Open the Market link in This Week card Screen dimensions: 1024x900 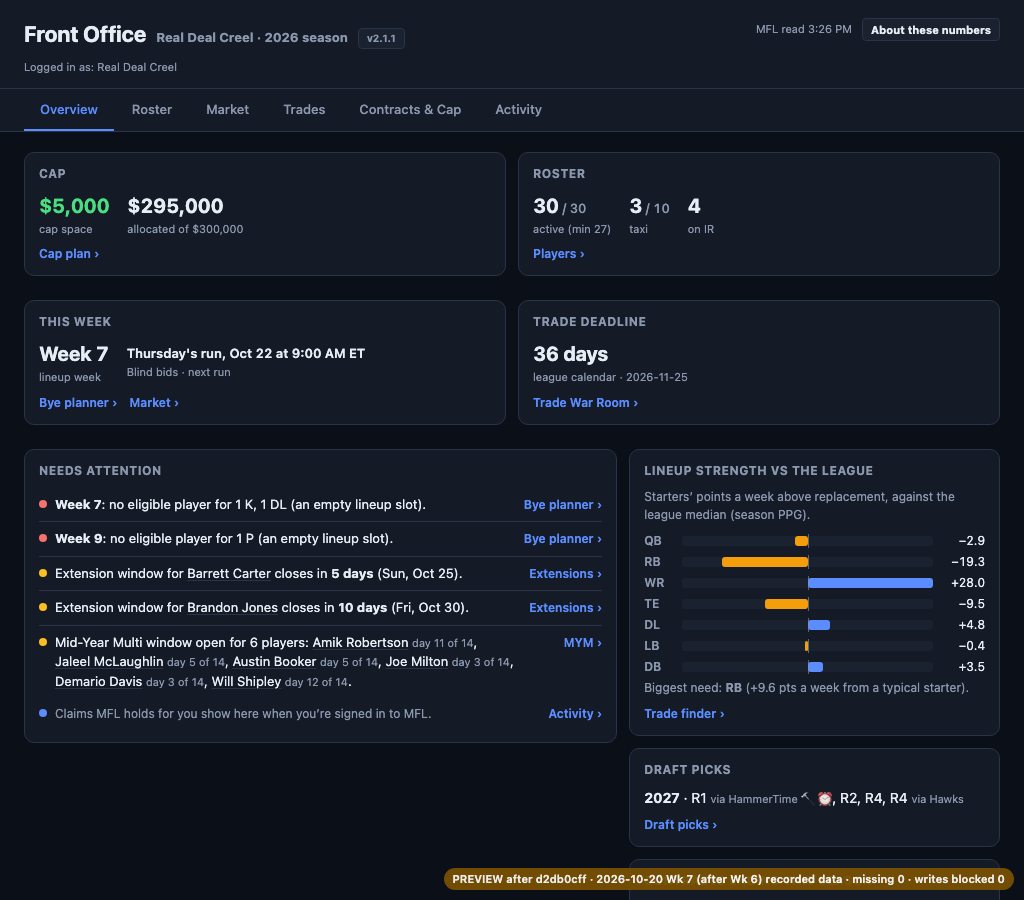pyautogui.click(x=154, y=403)
